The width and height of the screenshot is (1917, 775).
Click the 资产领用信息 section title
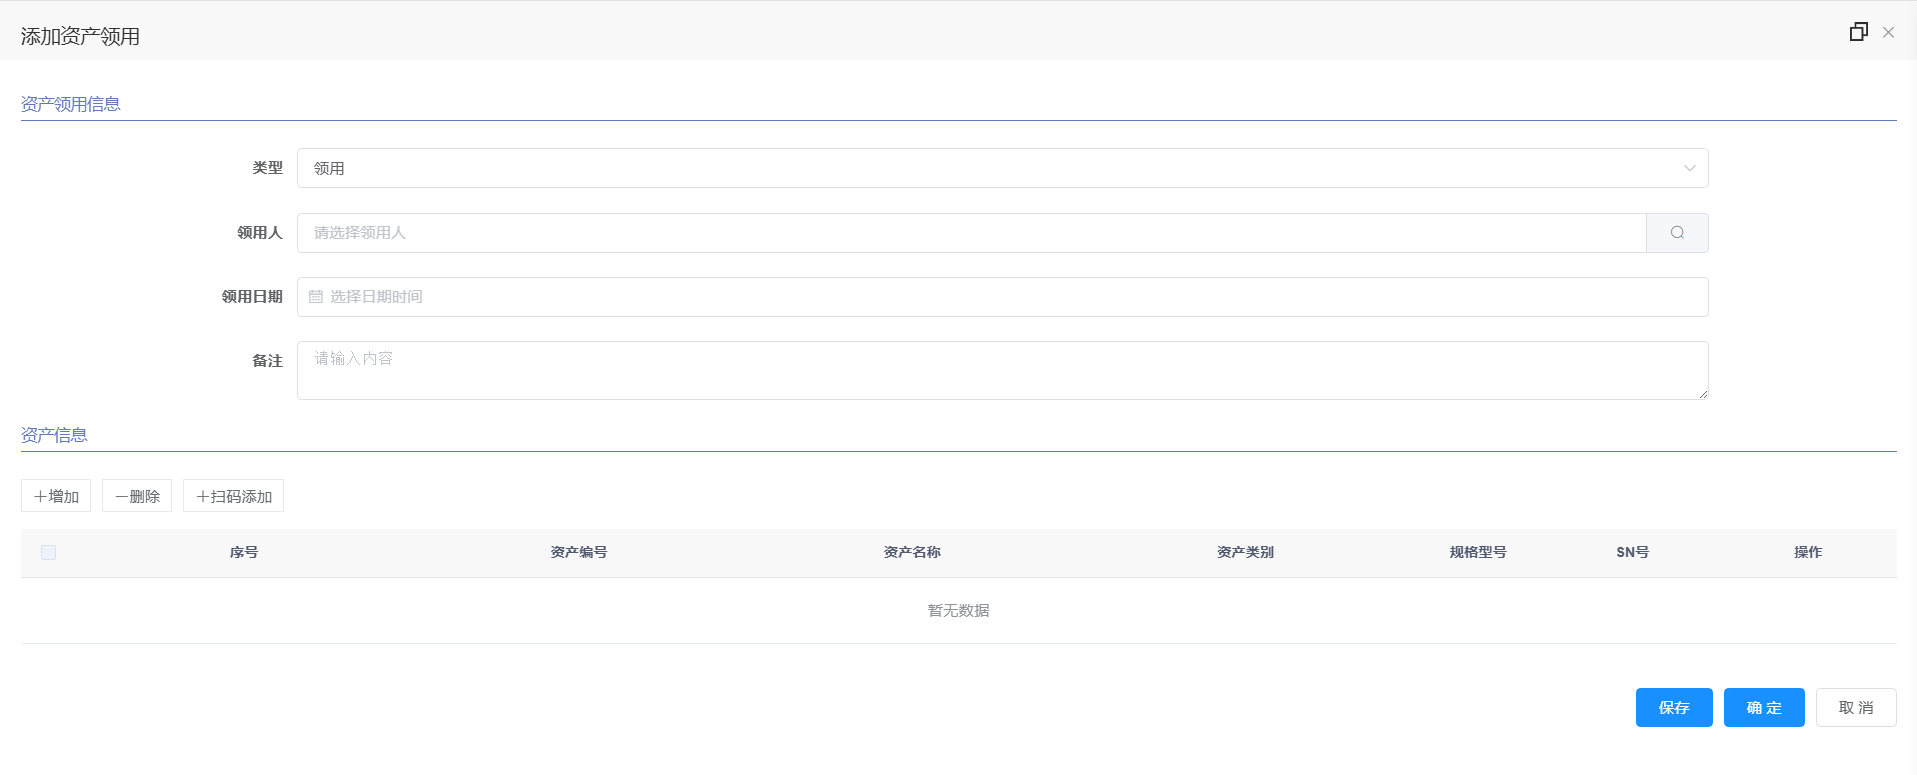pyautogui.click(x=70, y=104)
